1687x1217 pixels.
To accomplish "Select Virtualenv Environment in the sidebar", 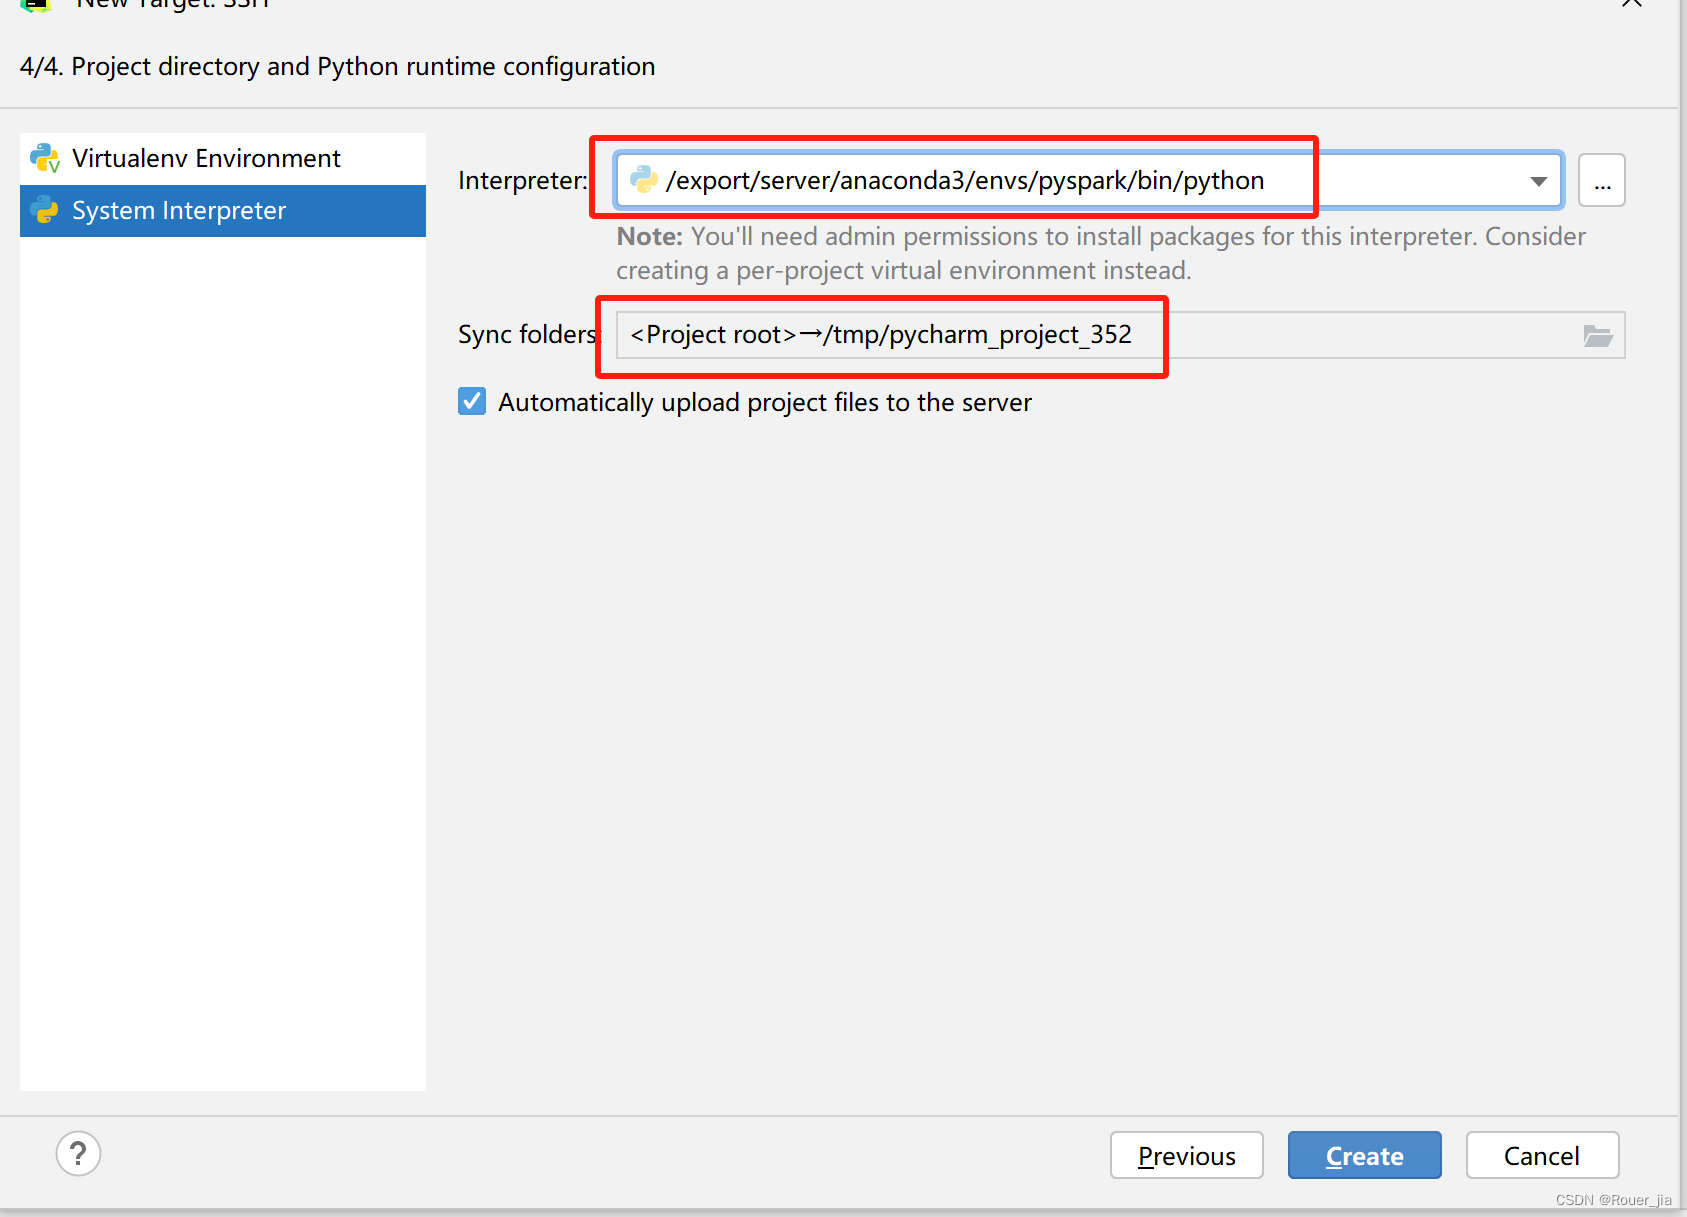I will [x=222, y=159].
